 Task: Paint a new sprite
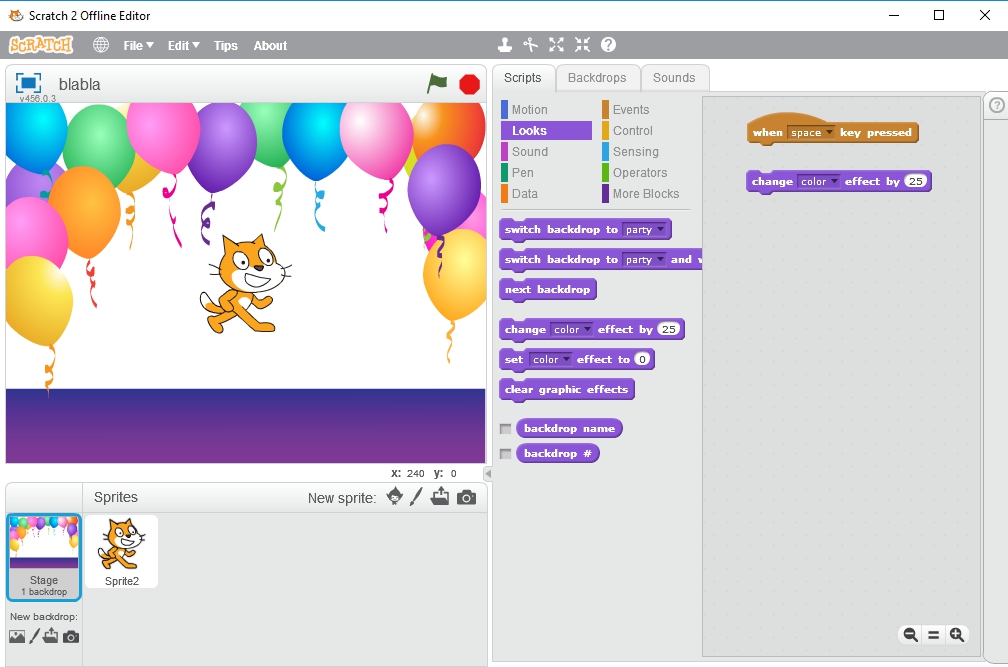click(x=417, y=497)
